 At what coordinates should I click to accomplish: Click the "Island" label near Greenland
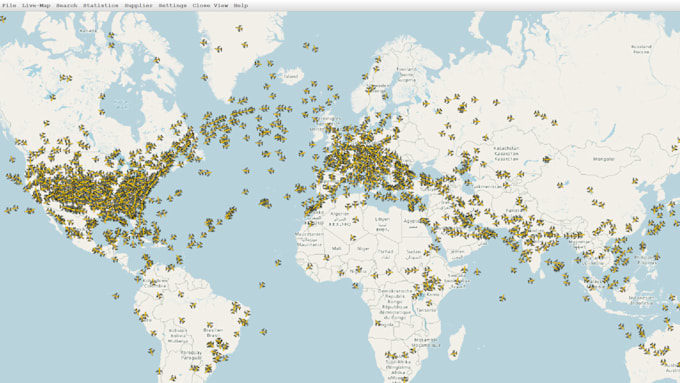click(291, 77)
